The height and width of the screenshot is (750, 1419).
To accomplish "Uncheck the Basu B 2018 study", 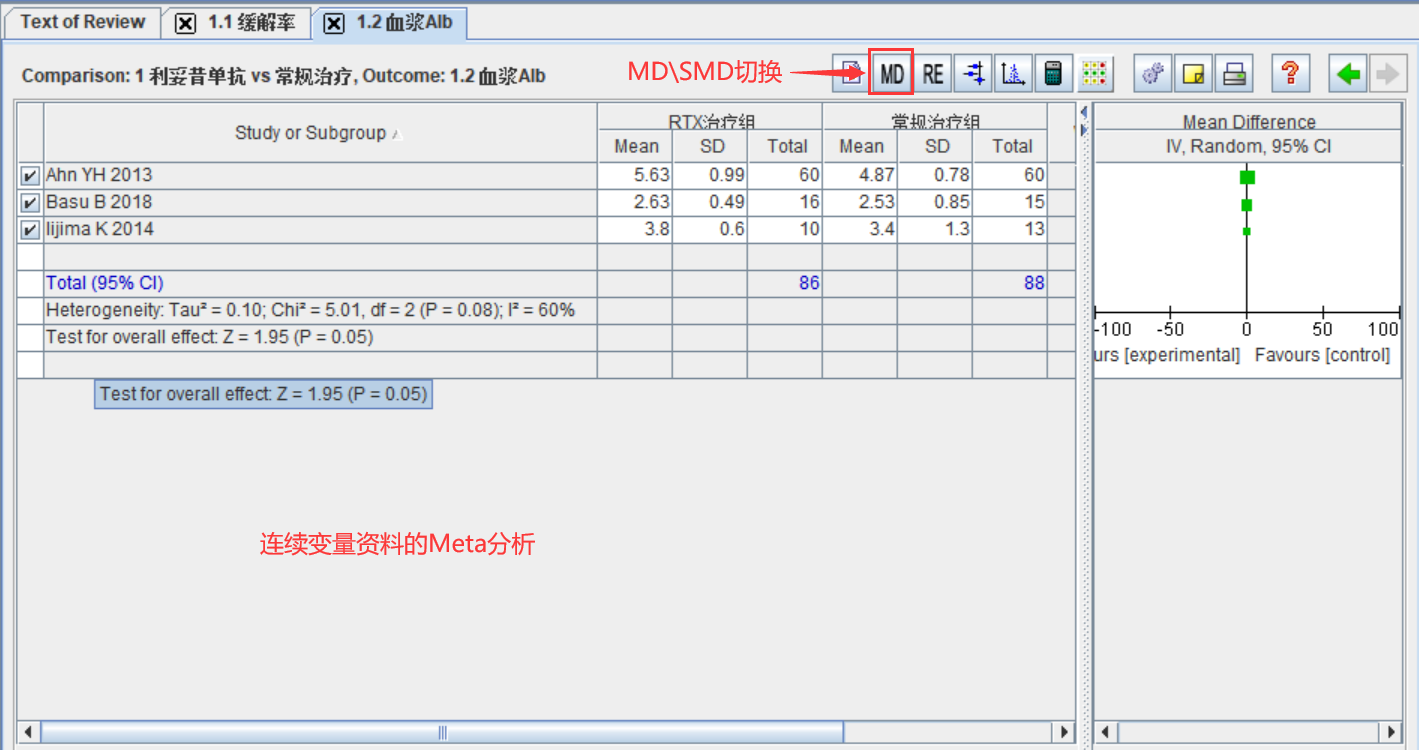I will 29,202.
